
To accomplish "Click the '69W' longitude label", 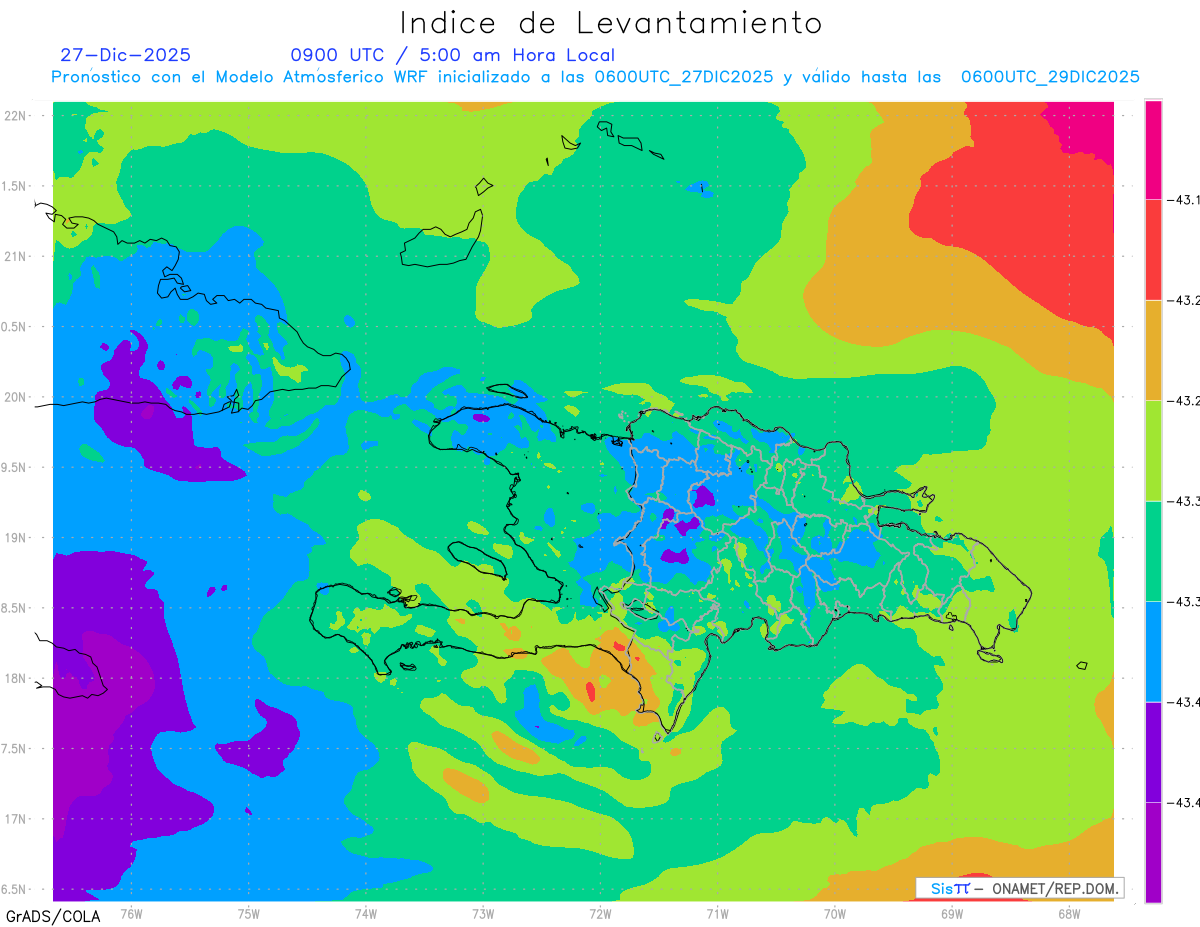I will (952, 914).
